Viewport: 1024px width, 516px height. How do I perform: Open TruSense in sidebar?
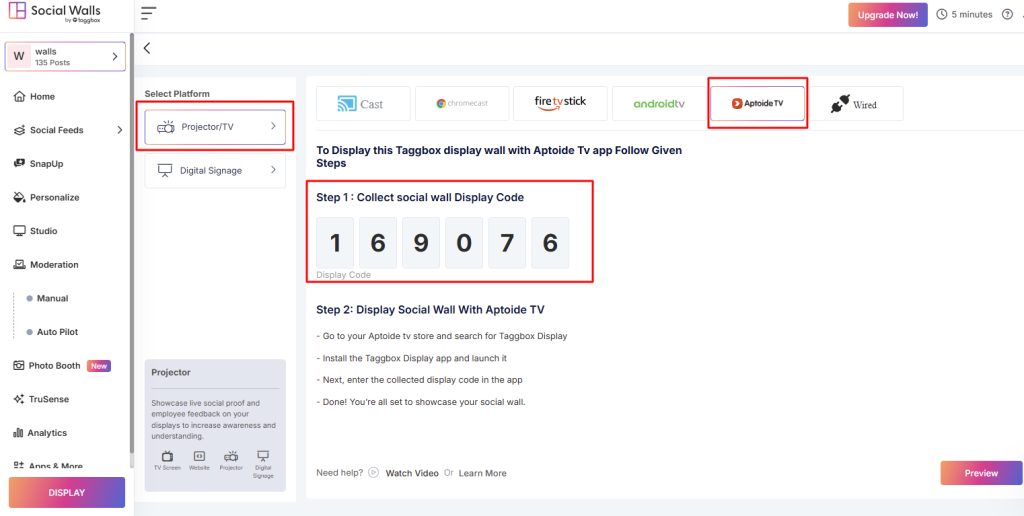coord(49,399)
